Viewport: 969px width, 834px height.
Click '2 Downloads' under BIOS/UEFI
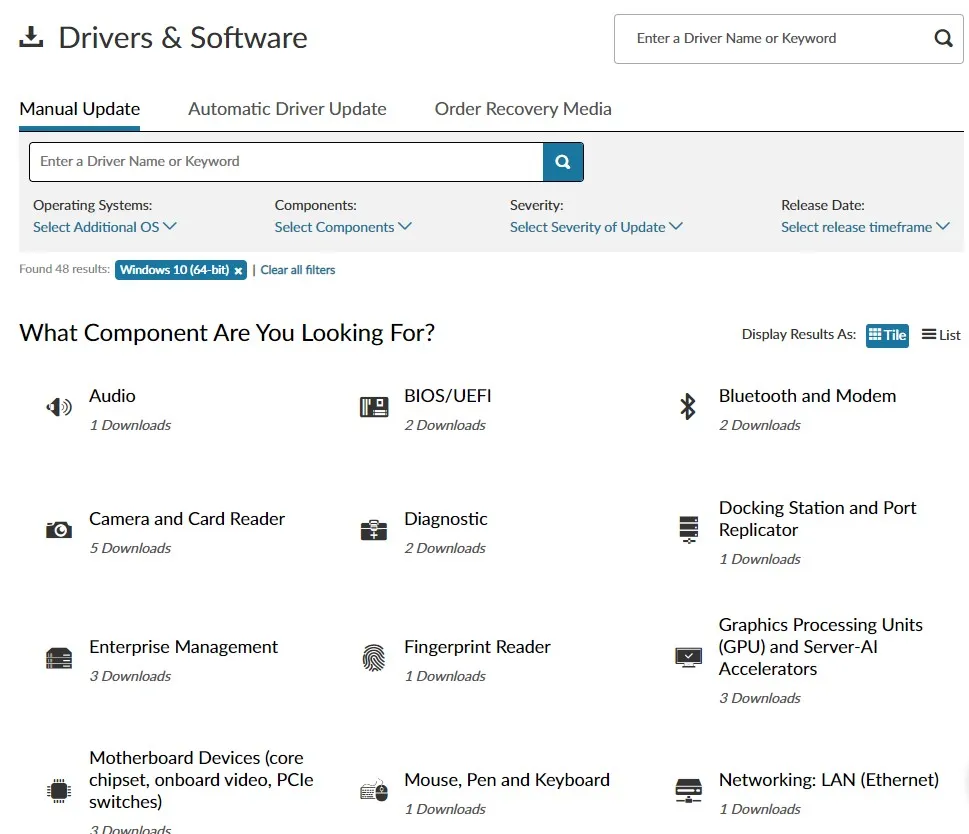[x=445, y=426]
